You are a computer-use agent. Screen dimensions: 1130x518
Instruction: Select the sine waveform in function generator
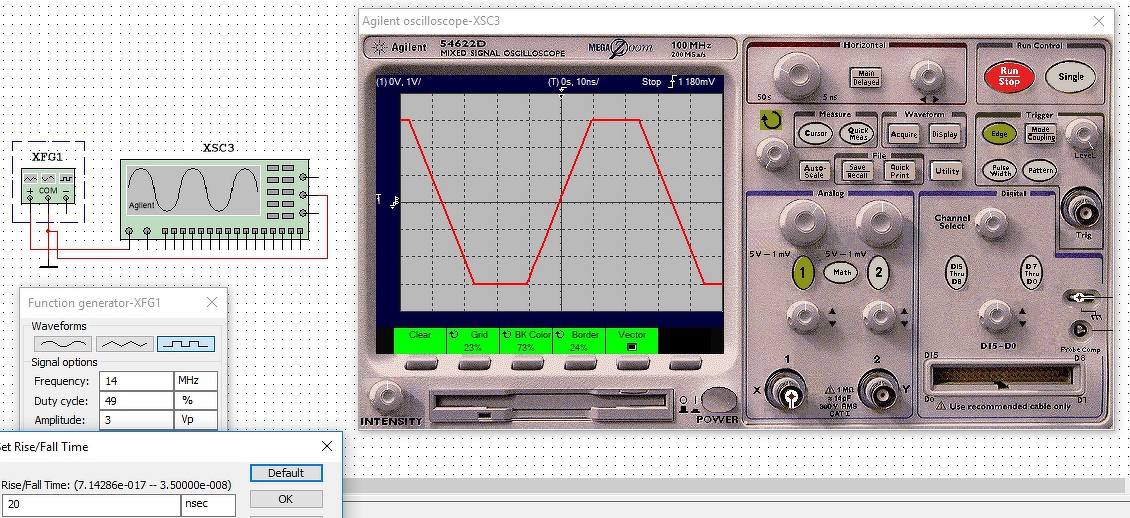(x=63, y=344)
